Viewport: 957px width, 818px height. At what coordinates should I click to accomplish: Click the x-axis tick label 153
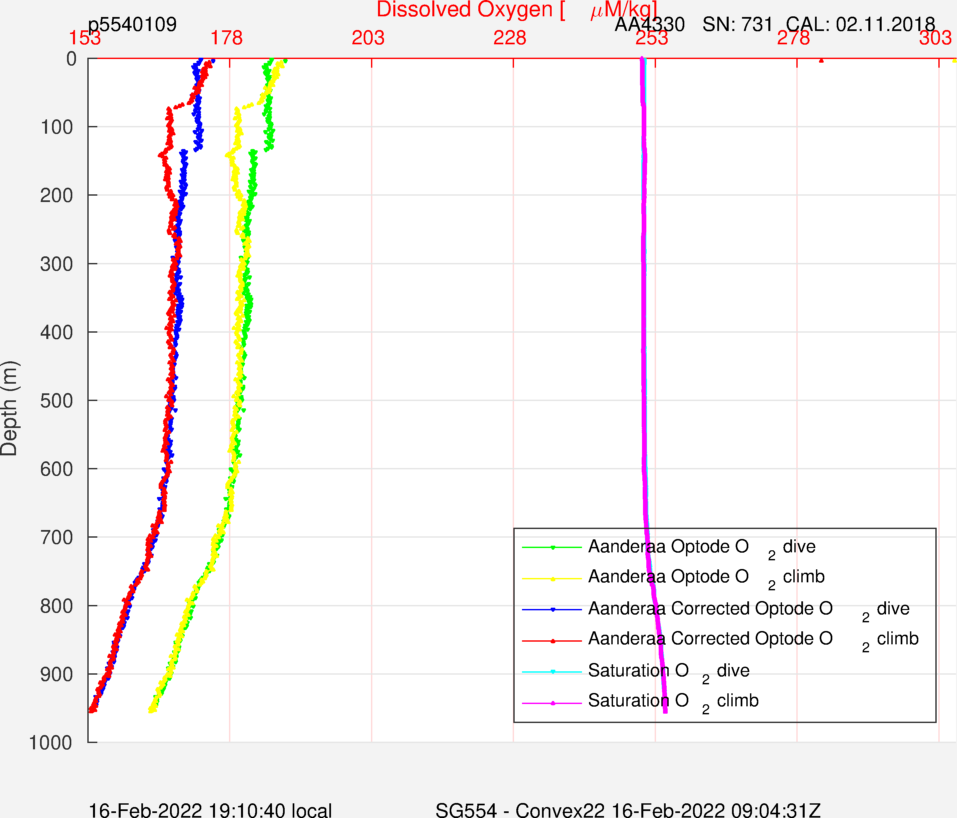coord(85,38)
